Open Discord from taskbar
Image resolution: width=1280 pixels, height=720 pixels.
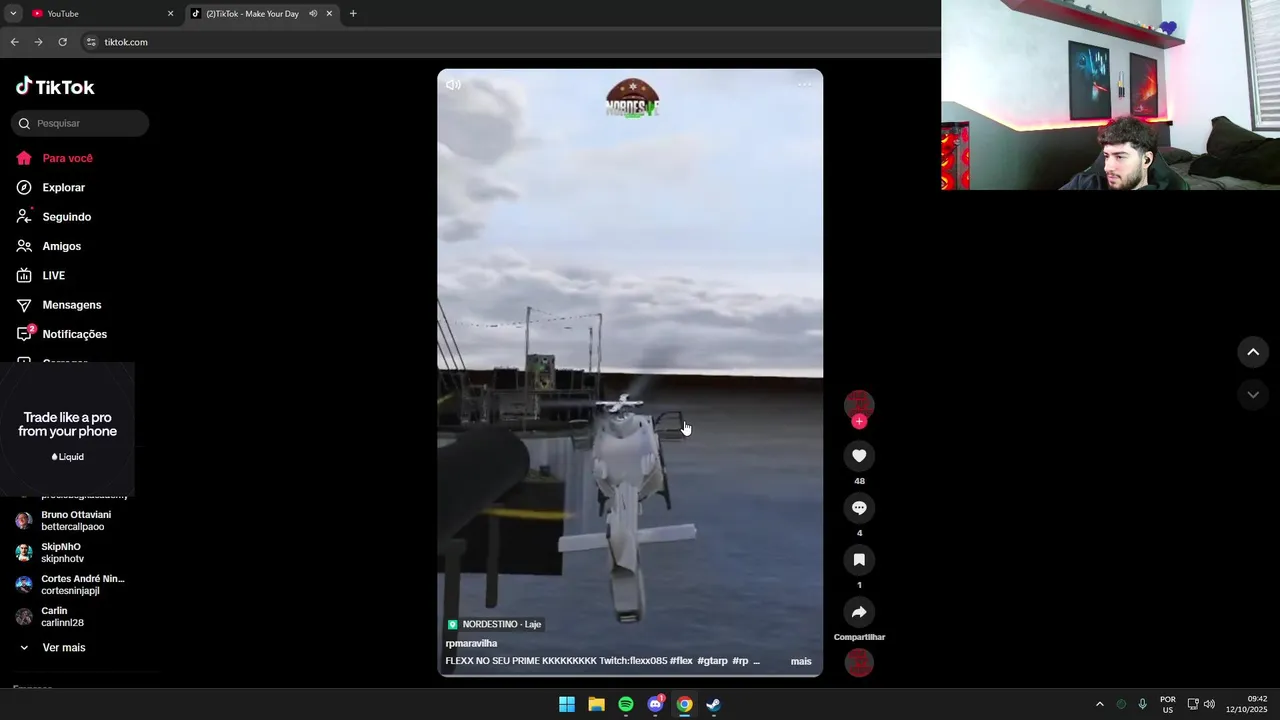(x=655, y=704)
